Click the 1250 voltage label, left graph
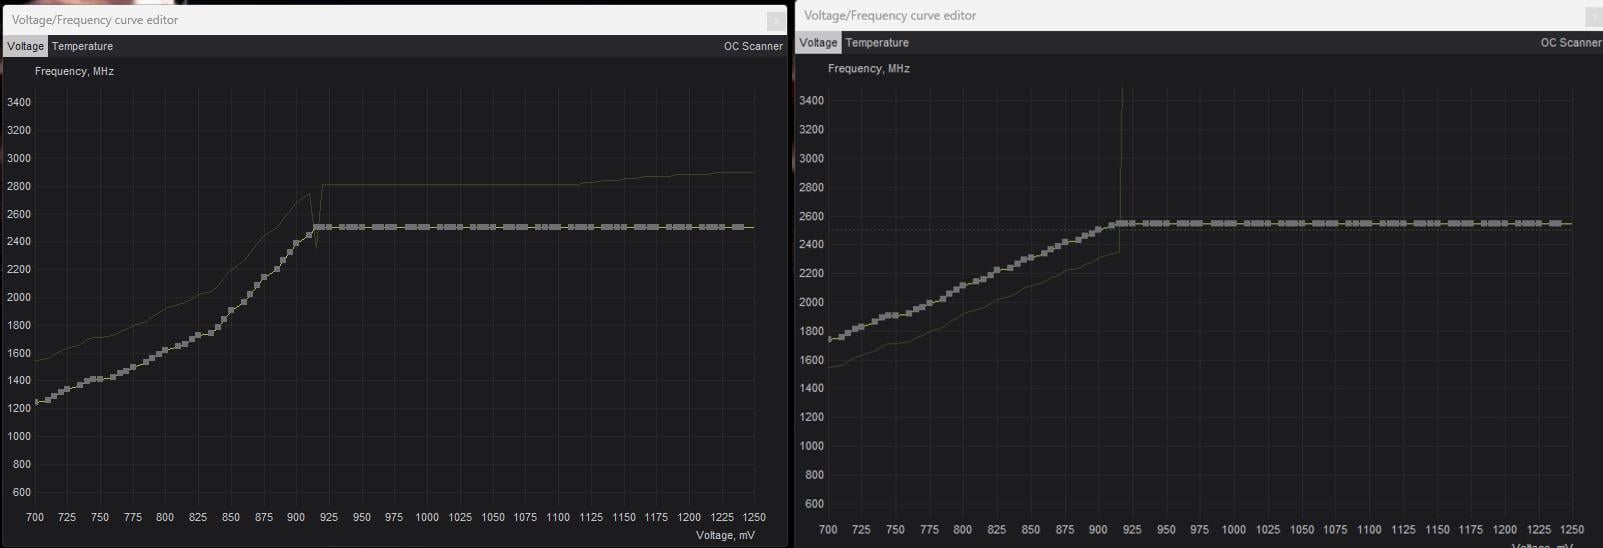Viewport: 1603px width, 548px height. (x=754, y=517)
